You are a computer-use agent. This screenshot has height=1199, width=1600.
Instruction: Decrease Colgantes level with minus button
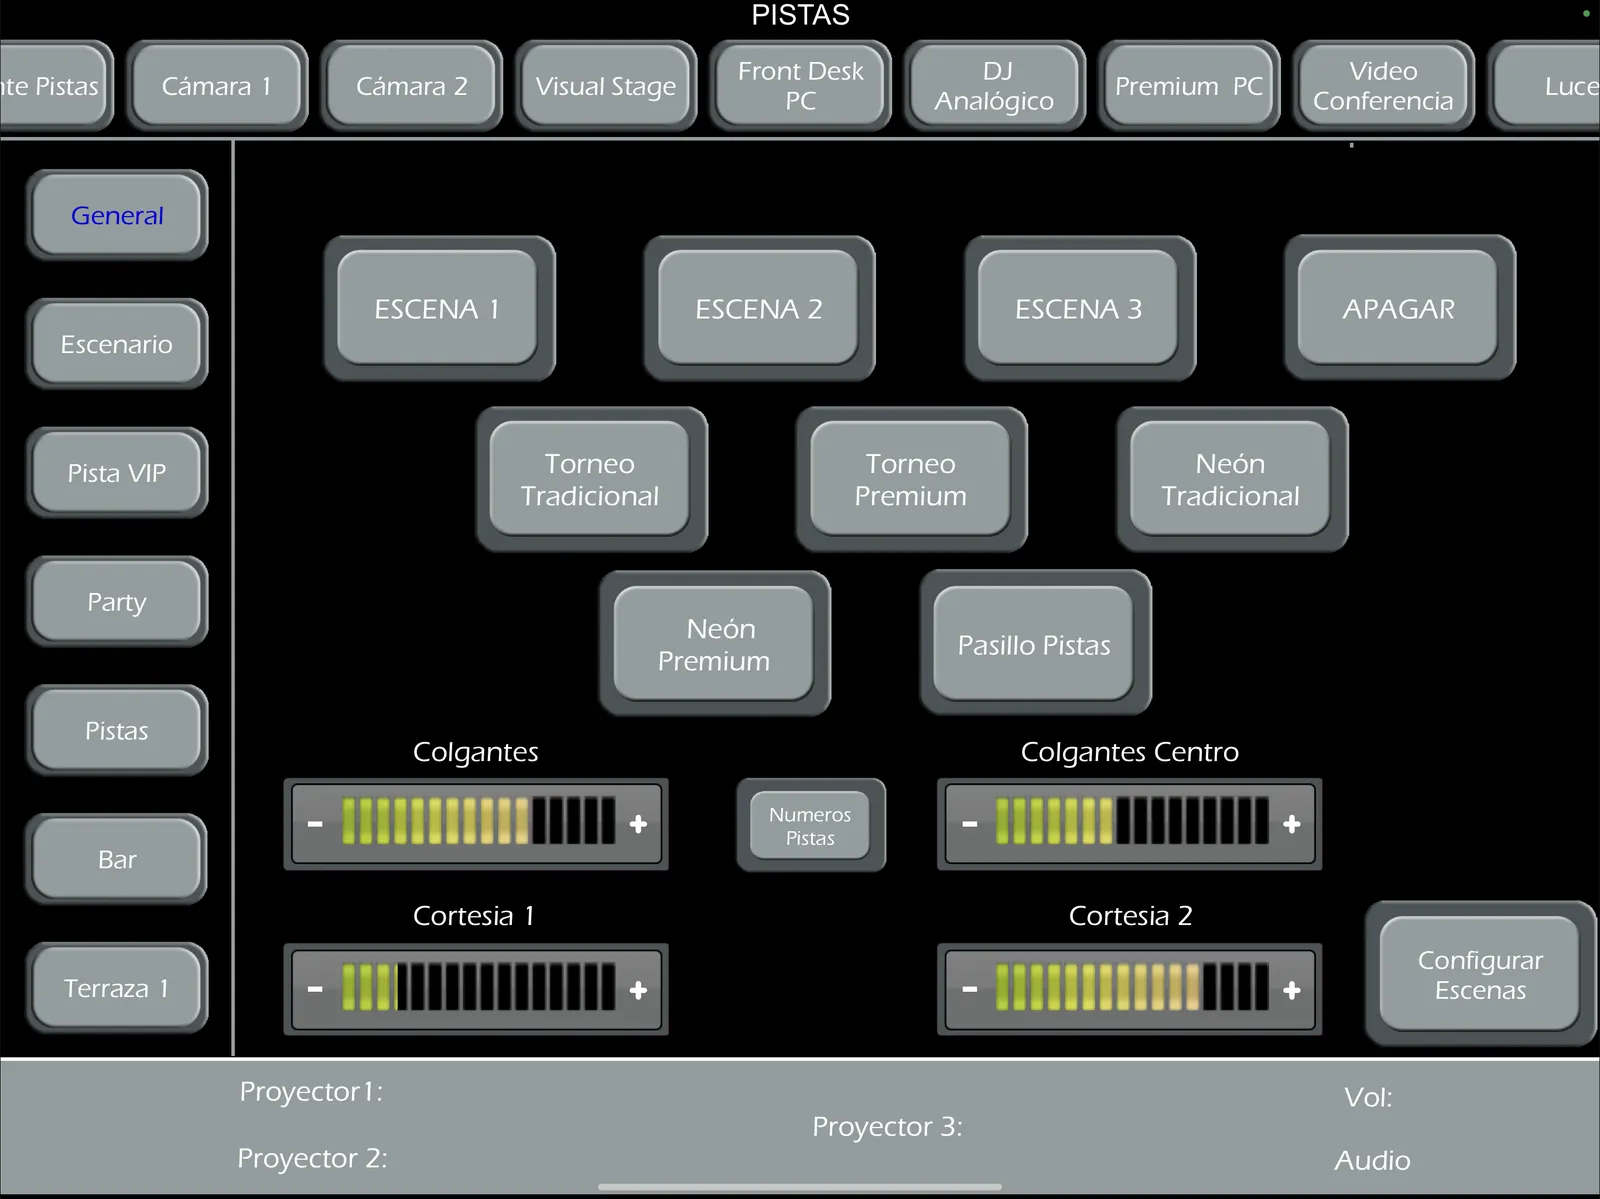click(x=315, y=824)
